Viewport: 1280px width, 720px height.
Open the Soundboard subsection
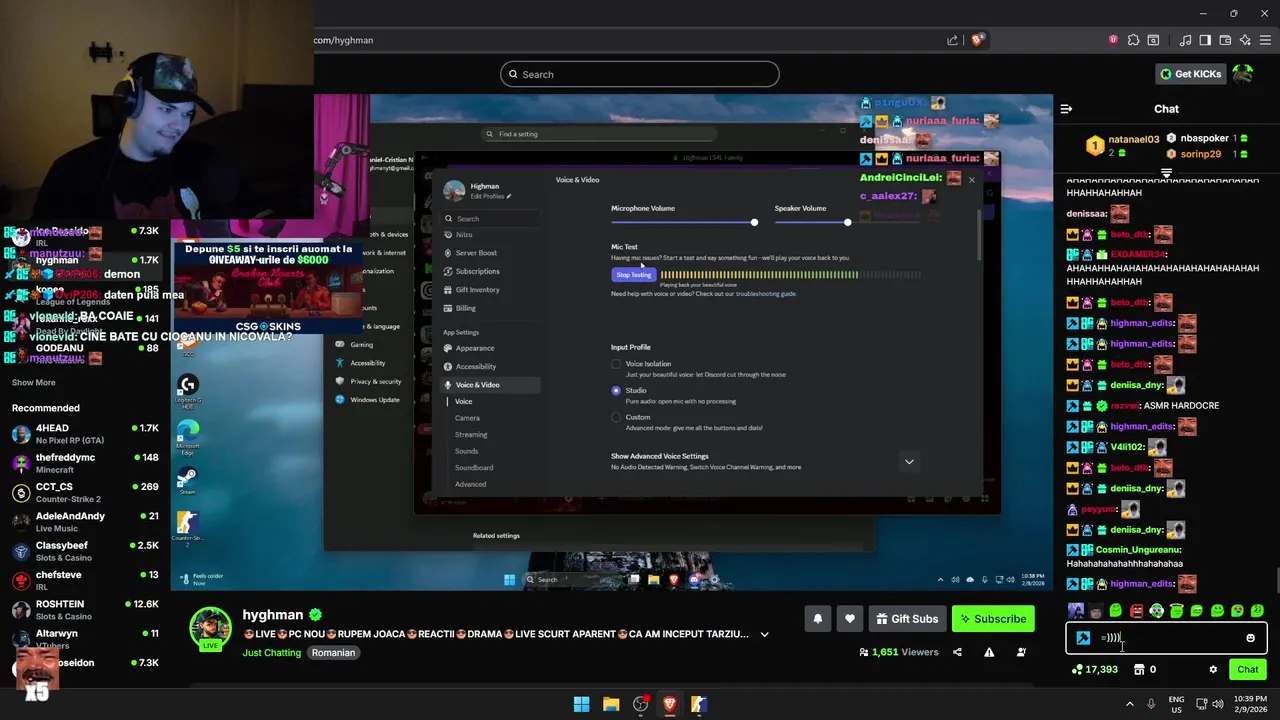tap(474, 468)
